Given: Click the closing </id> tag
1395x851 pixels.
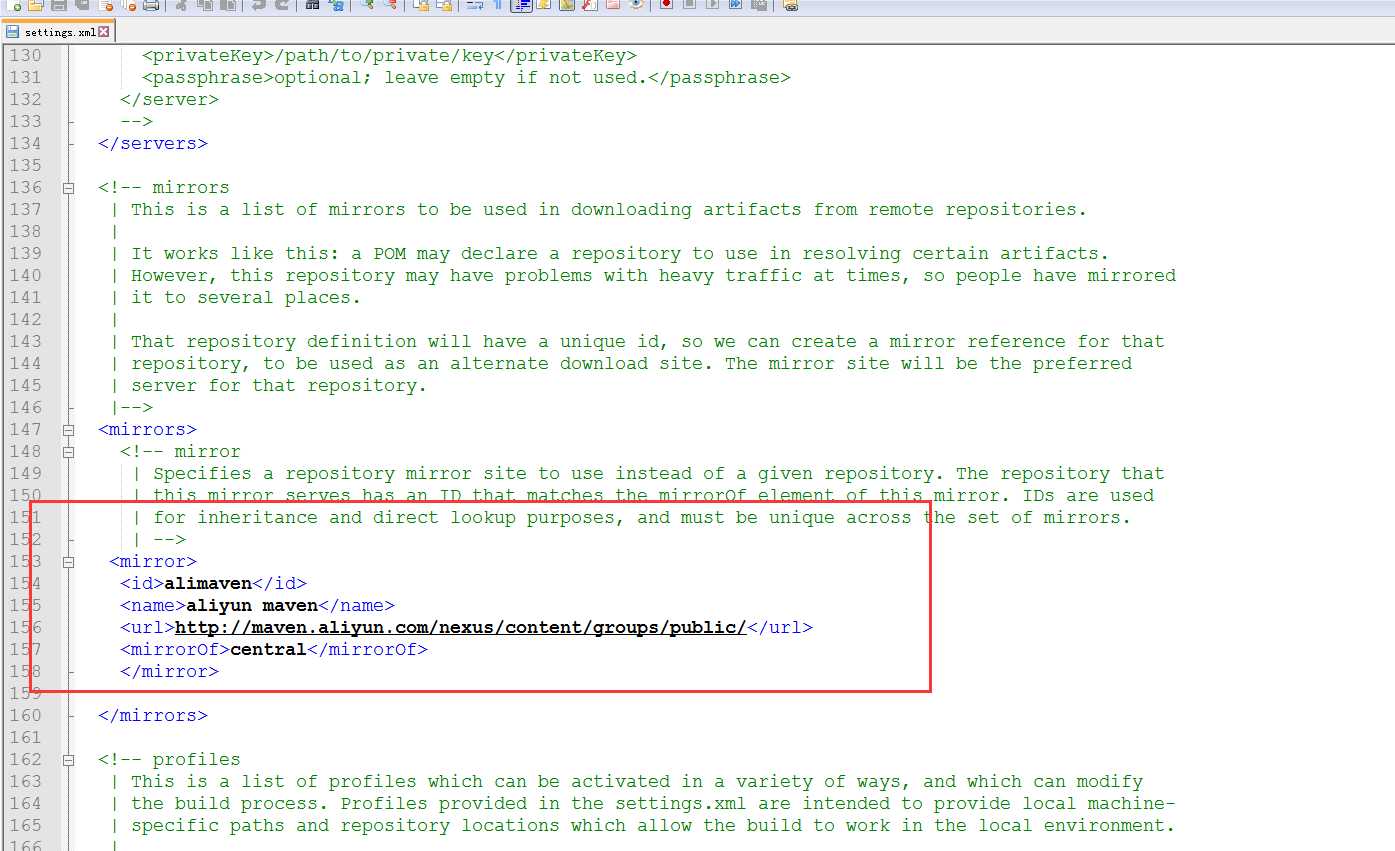Looking at the screenshot, I should coord(279,583).
